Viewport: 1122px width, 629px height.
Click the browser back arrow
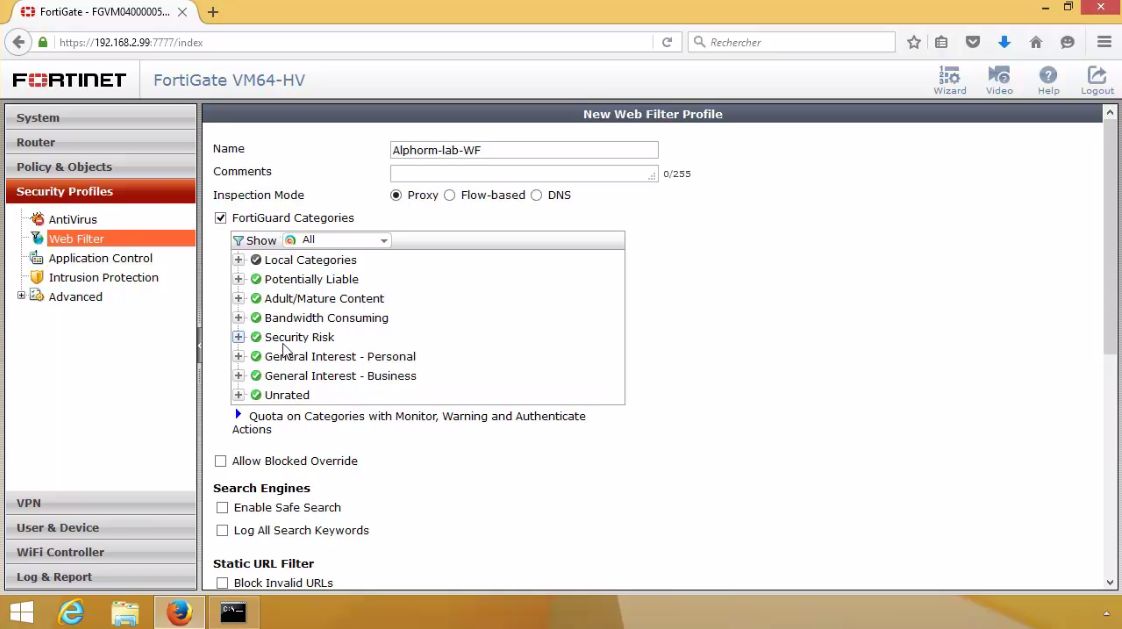click(19, 42)
